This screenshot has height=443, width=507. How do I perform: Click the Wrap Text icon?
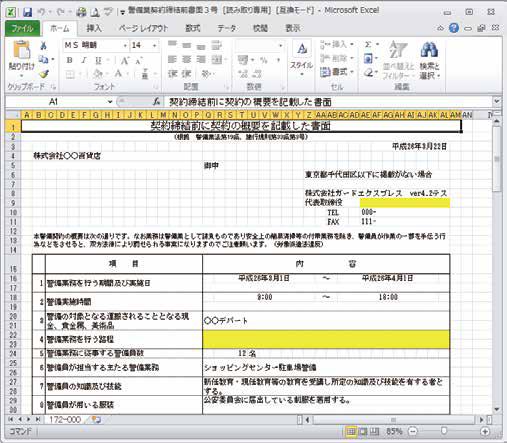pyautogui.click(x=217, y=45)
